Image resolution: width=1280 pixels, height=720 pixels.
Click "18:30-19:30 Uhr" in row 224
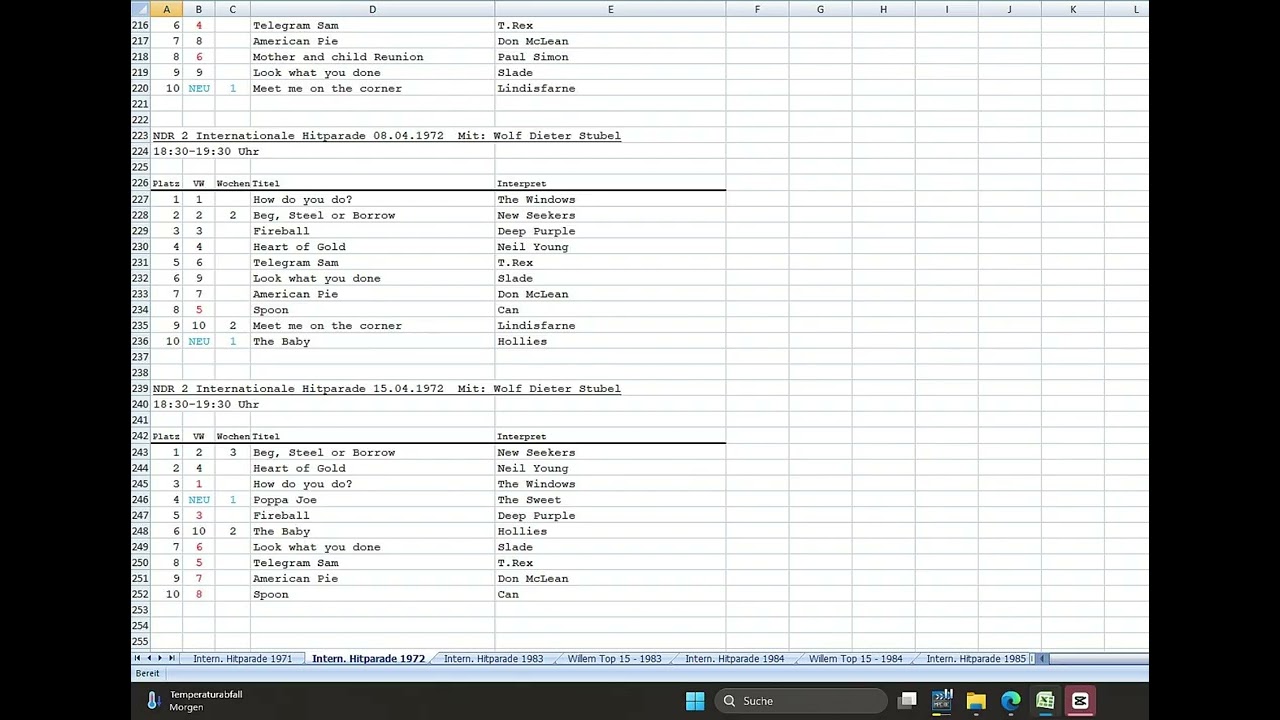pos(206,152)
